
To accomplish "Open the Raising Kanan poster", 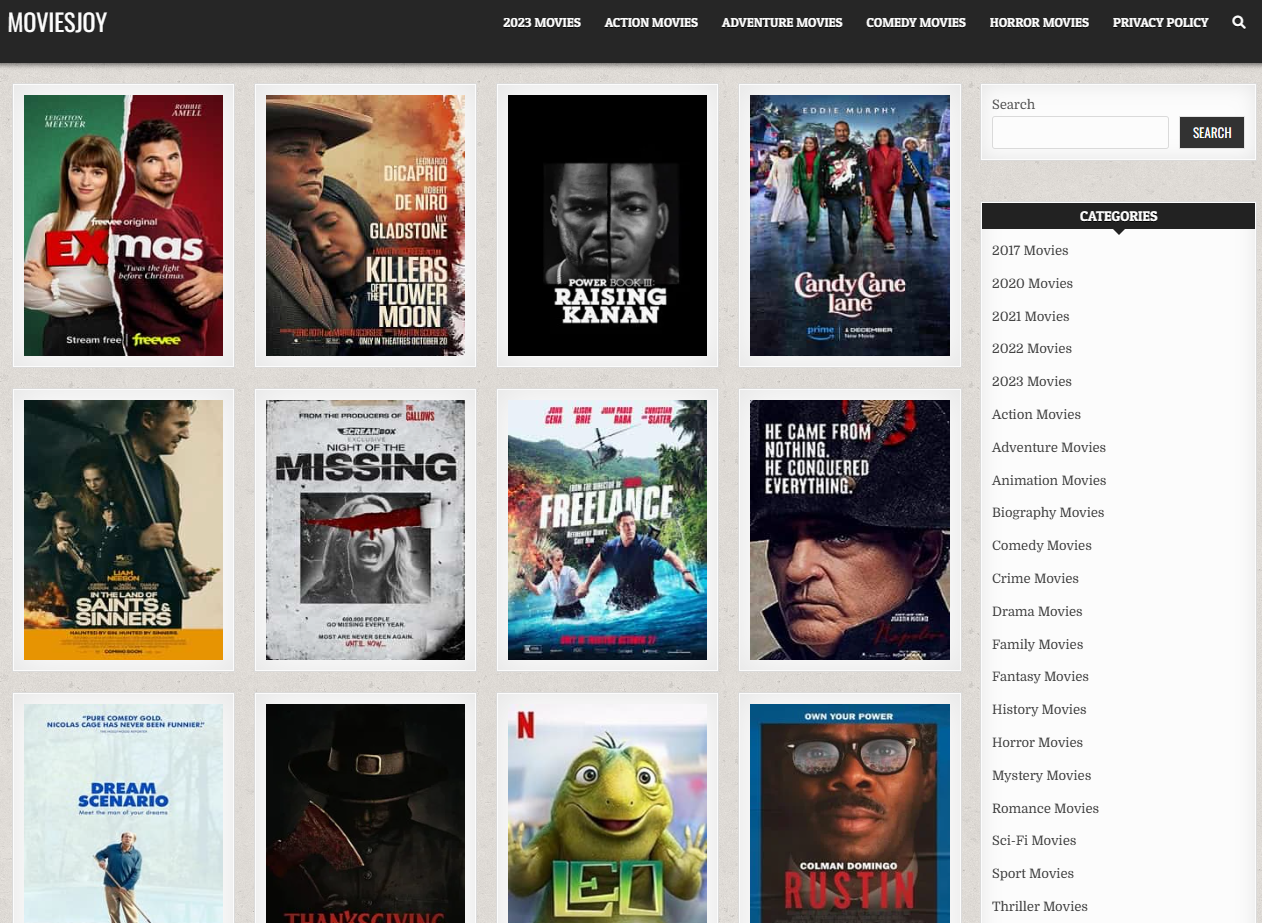I will tap(607, 225).
